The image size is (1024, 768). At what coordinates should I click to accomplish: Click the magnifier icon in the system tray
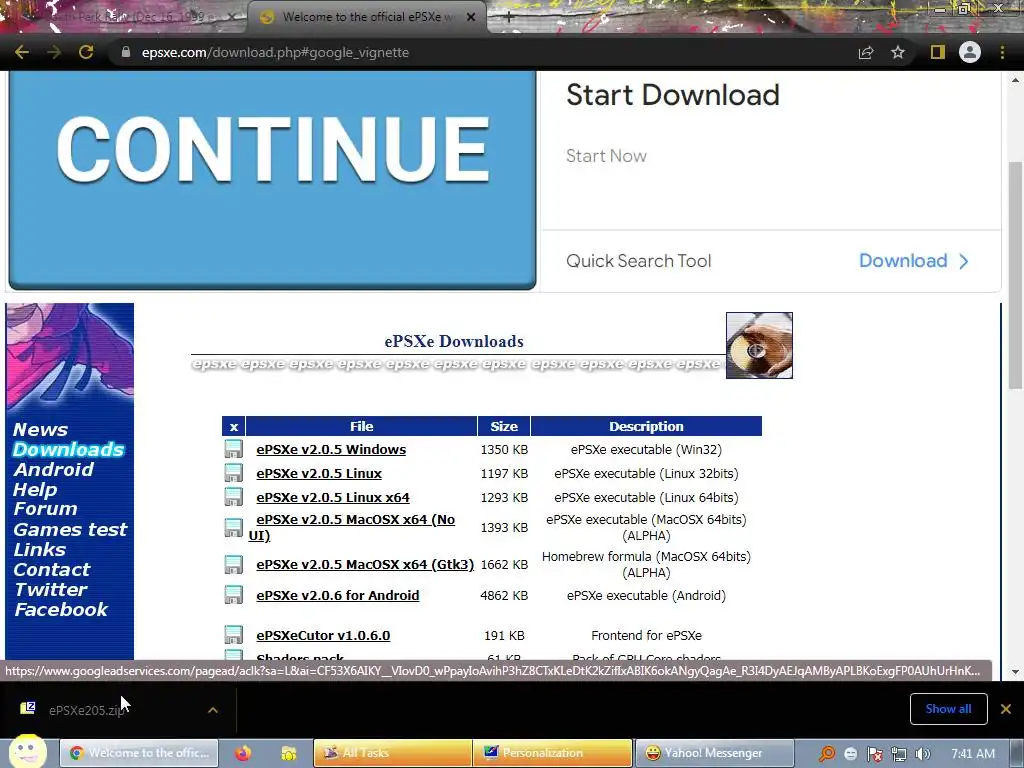[827, 754]
